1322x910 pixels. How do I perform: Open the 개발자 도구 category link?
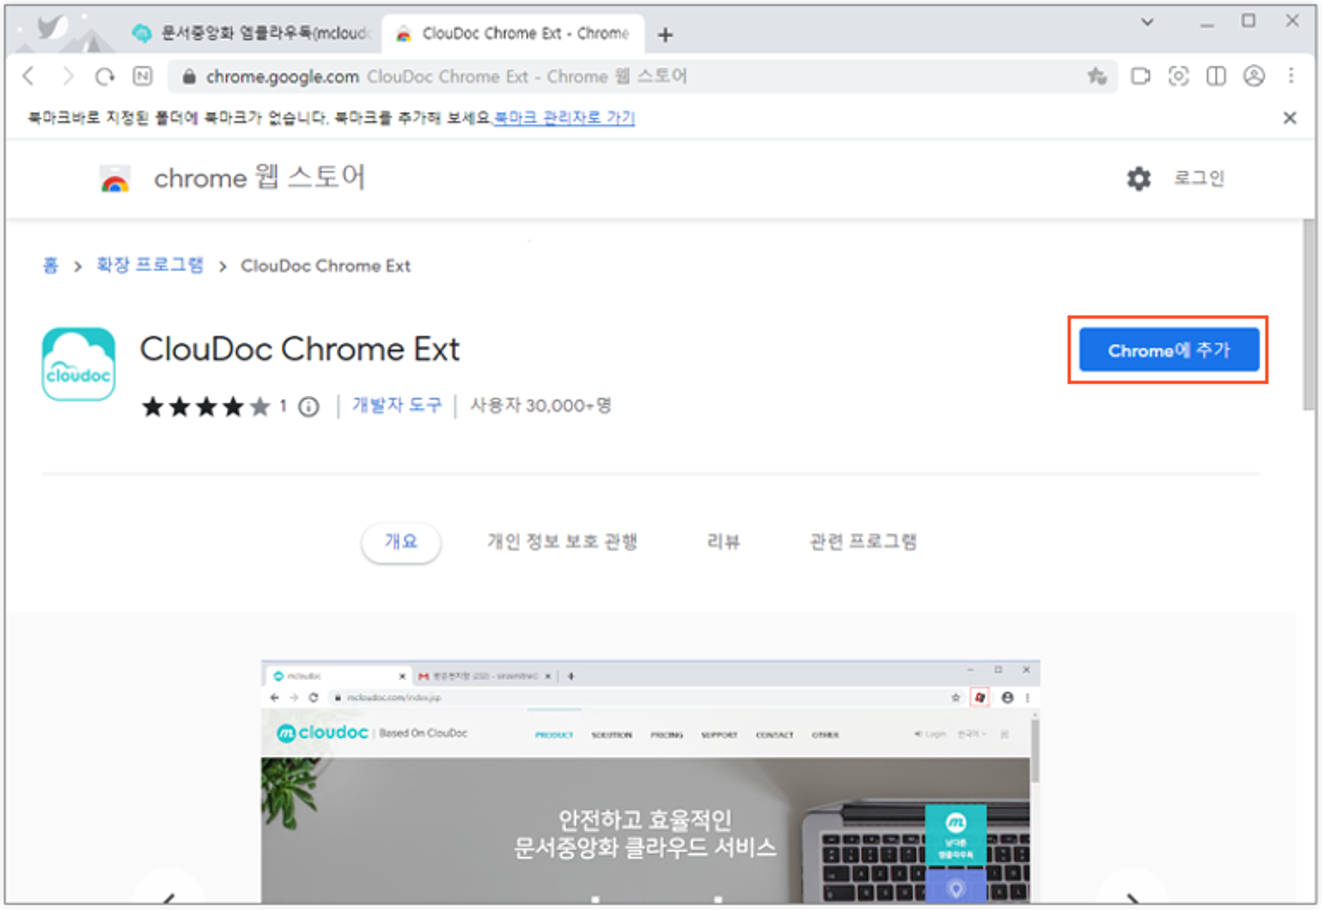coord(396,405)
